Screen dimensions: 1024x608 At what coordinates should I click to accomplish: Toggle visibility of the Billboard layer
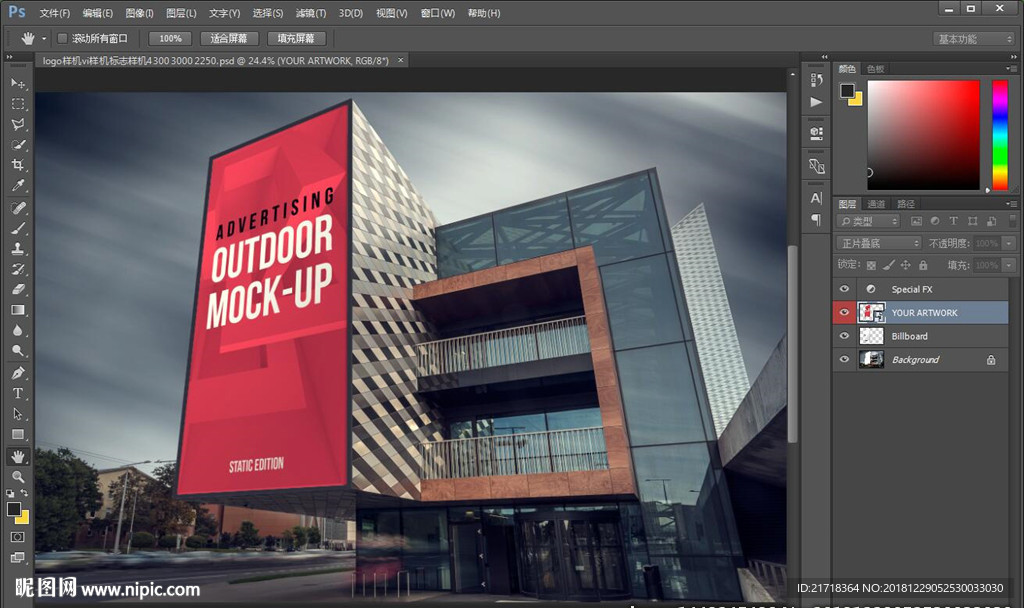(844, 336)
